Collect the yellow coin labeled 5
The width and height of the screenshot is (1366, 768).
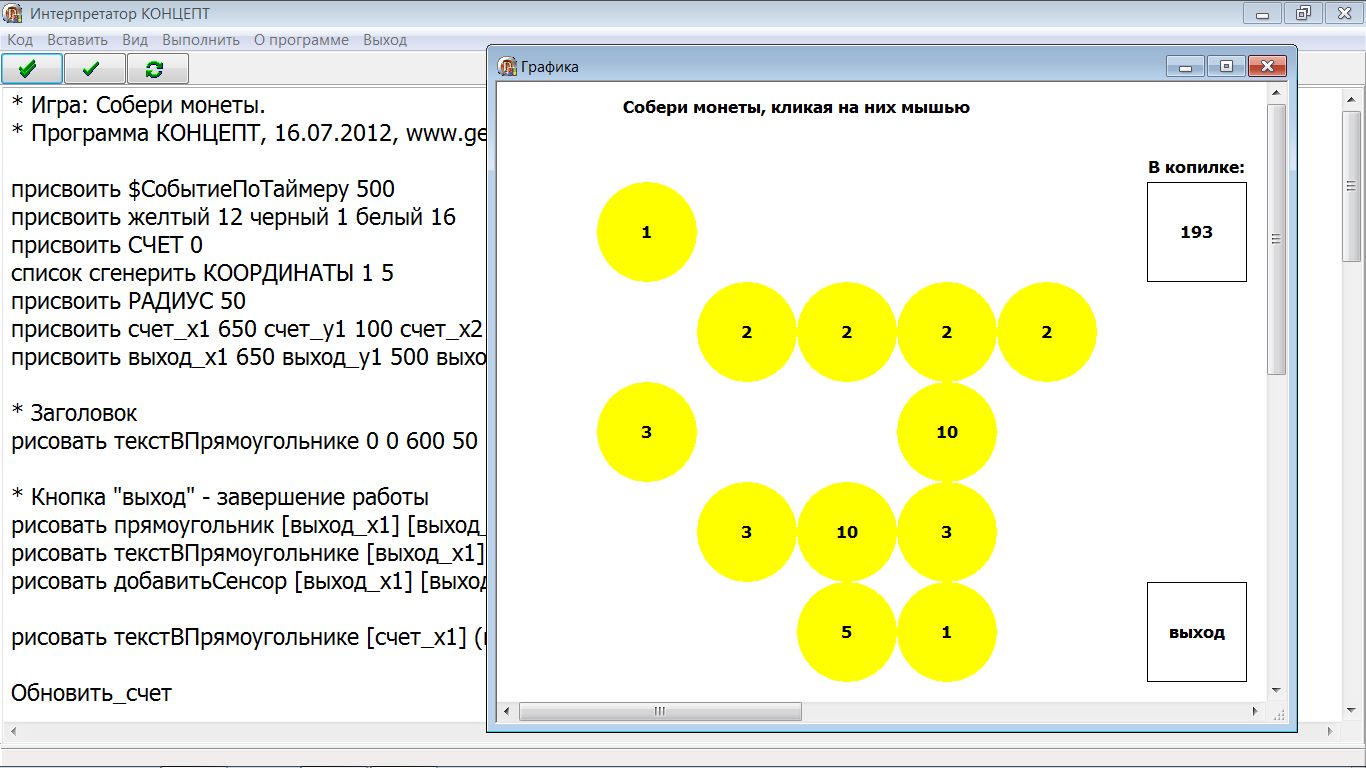(x=846, y=632)
